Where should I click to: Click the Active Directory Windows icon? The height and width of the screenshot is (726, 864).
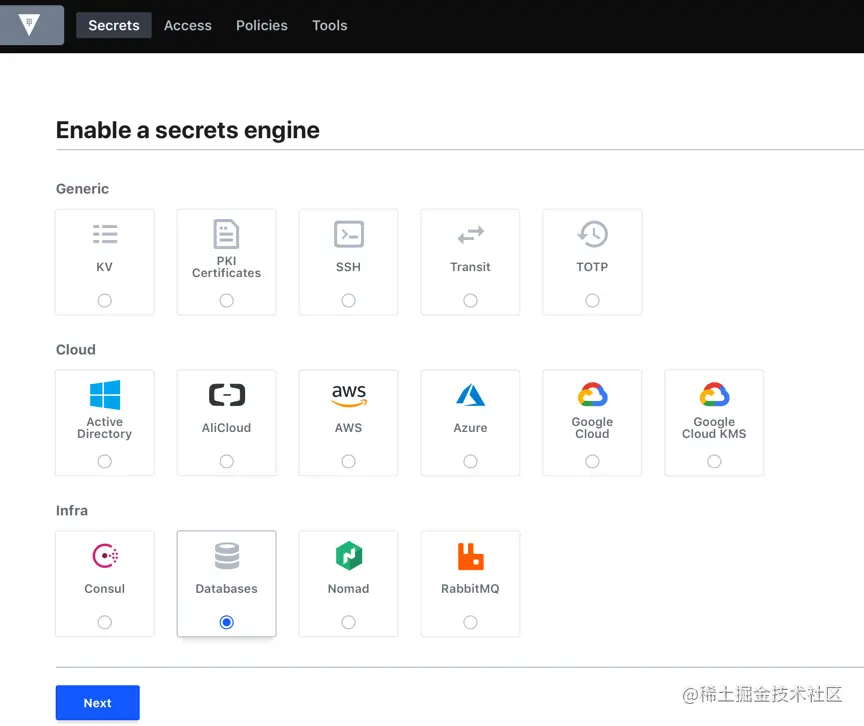coord(105,394)
